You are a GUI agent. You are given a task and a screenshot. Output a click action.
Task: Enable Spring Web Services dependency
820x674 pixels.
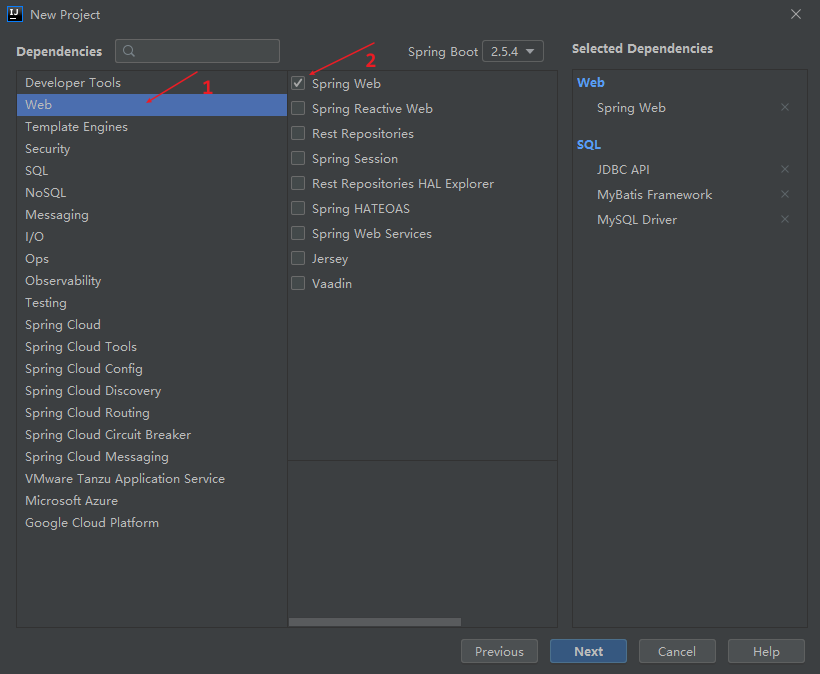tap(298, 233)
